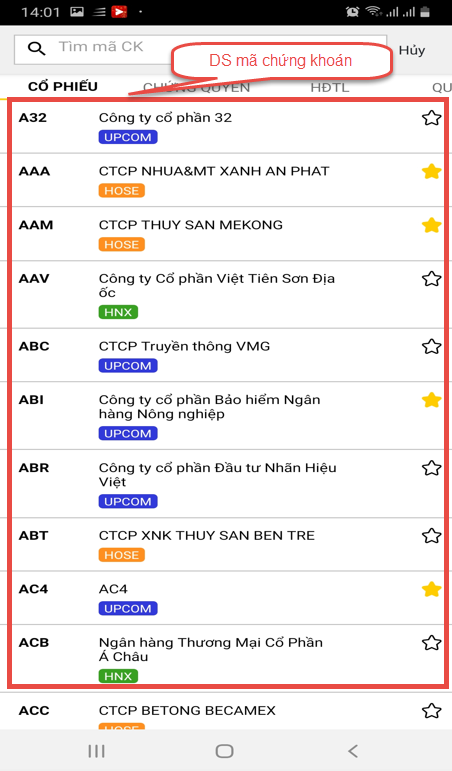
Task: Tap the Android back navigation button
Action: pyautogui.click(x=353, y=751)
